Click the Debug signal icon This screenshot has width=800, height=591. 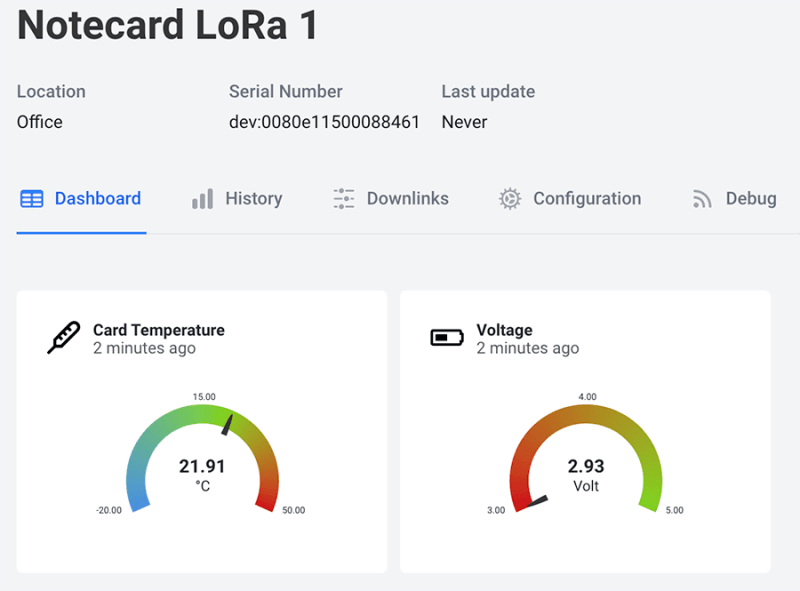click(702, 198)
